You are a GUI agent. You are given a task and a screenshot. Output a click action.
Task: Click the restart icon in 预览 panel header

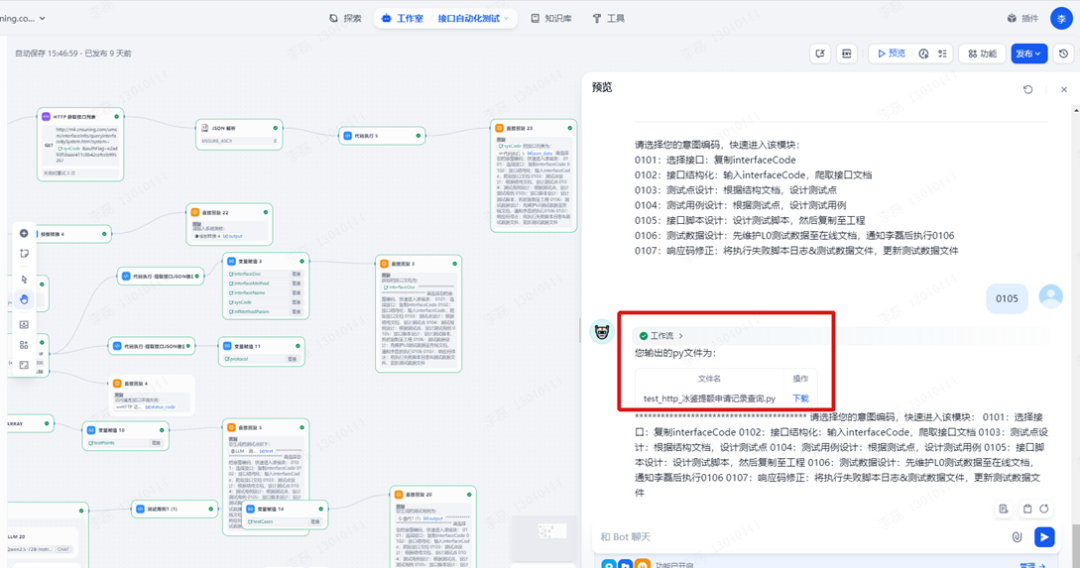click(x=1028, y=90)
